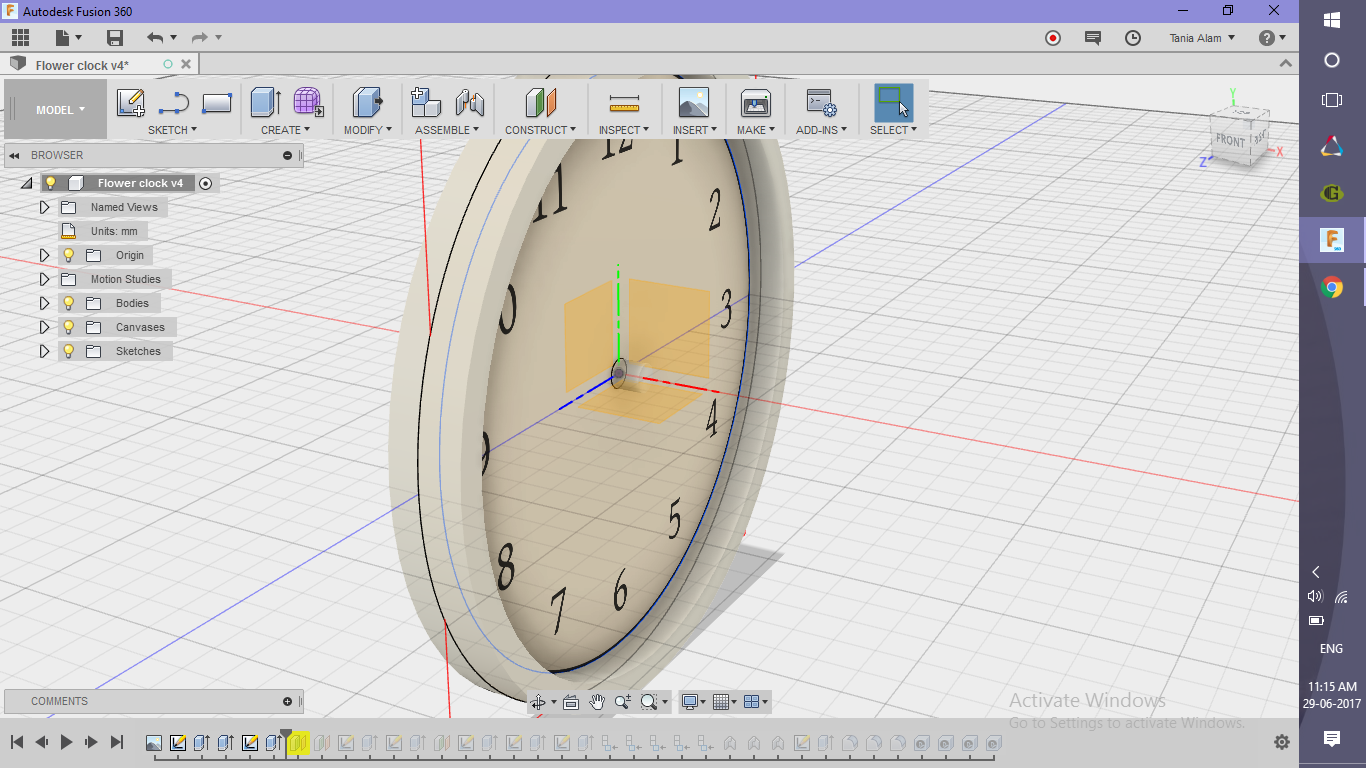Image resolution: width=1366 pixels, height=768 pixels.
Task: Select the Press Pull modify tool
Action: point(367,103)
